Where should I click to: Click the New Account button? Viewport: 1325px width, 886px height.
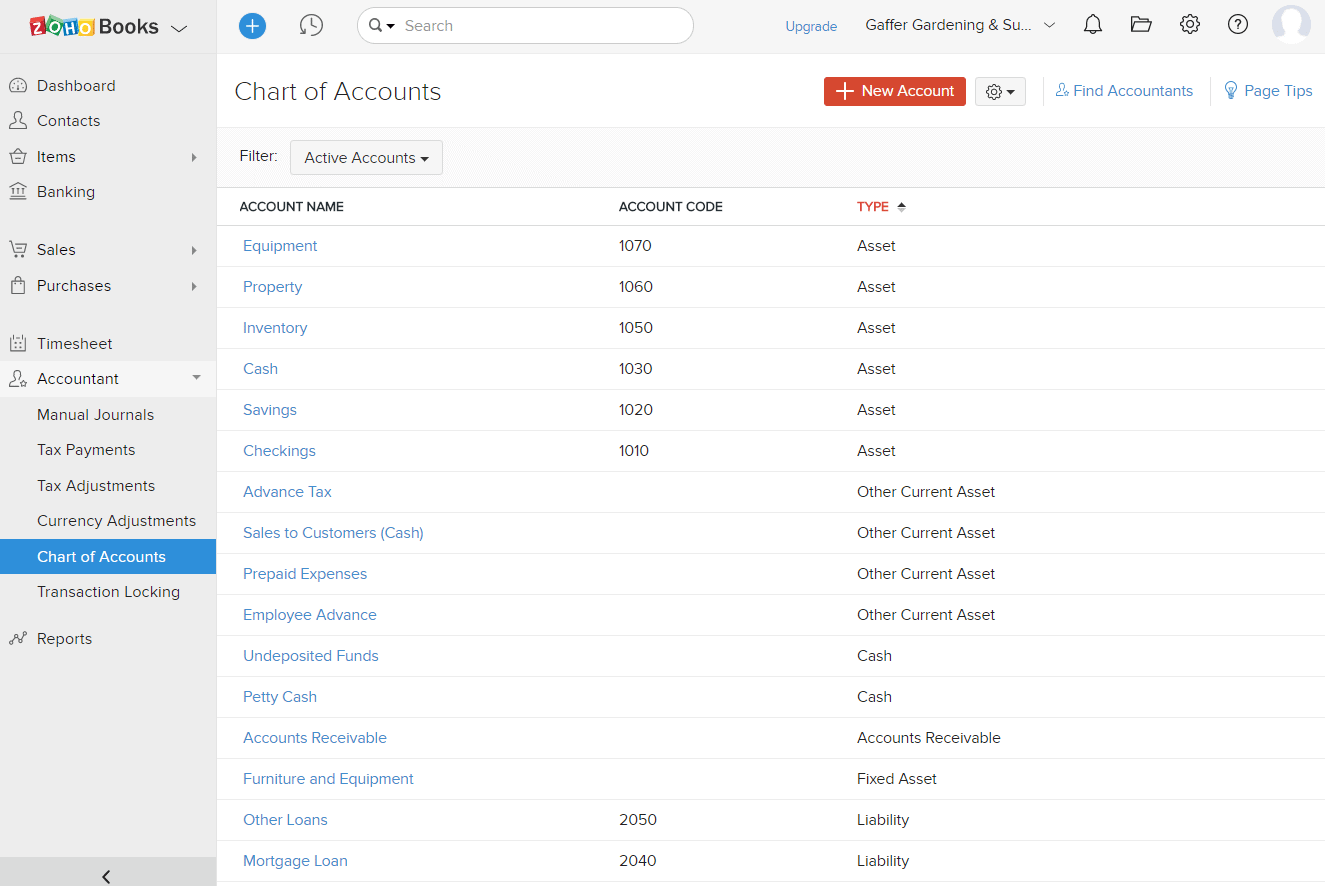pos(895,91)
